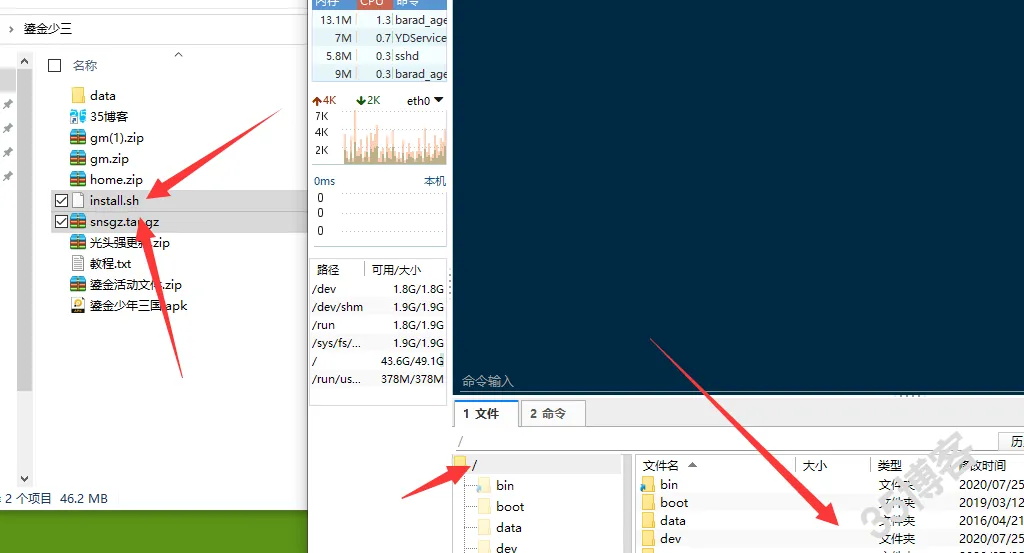
Task: Expand breadcrumb chevron before 鎏金少三
Action: pos(11,29)
